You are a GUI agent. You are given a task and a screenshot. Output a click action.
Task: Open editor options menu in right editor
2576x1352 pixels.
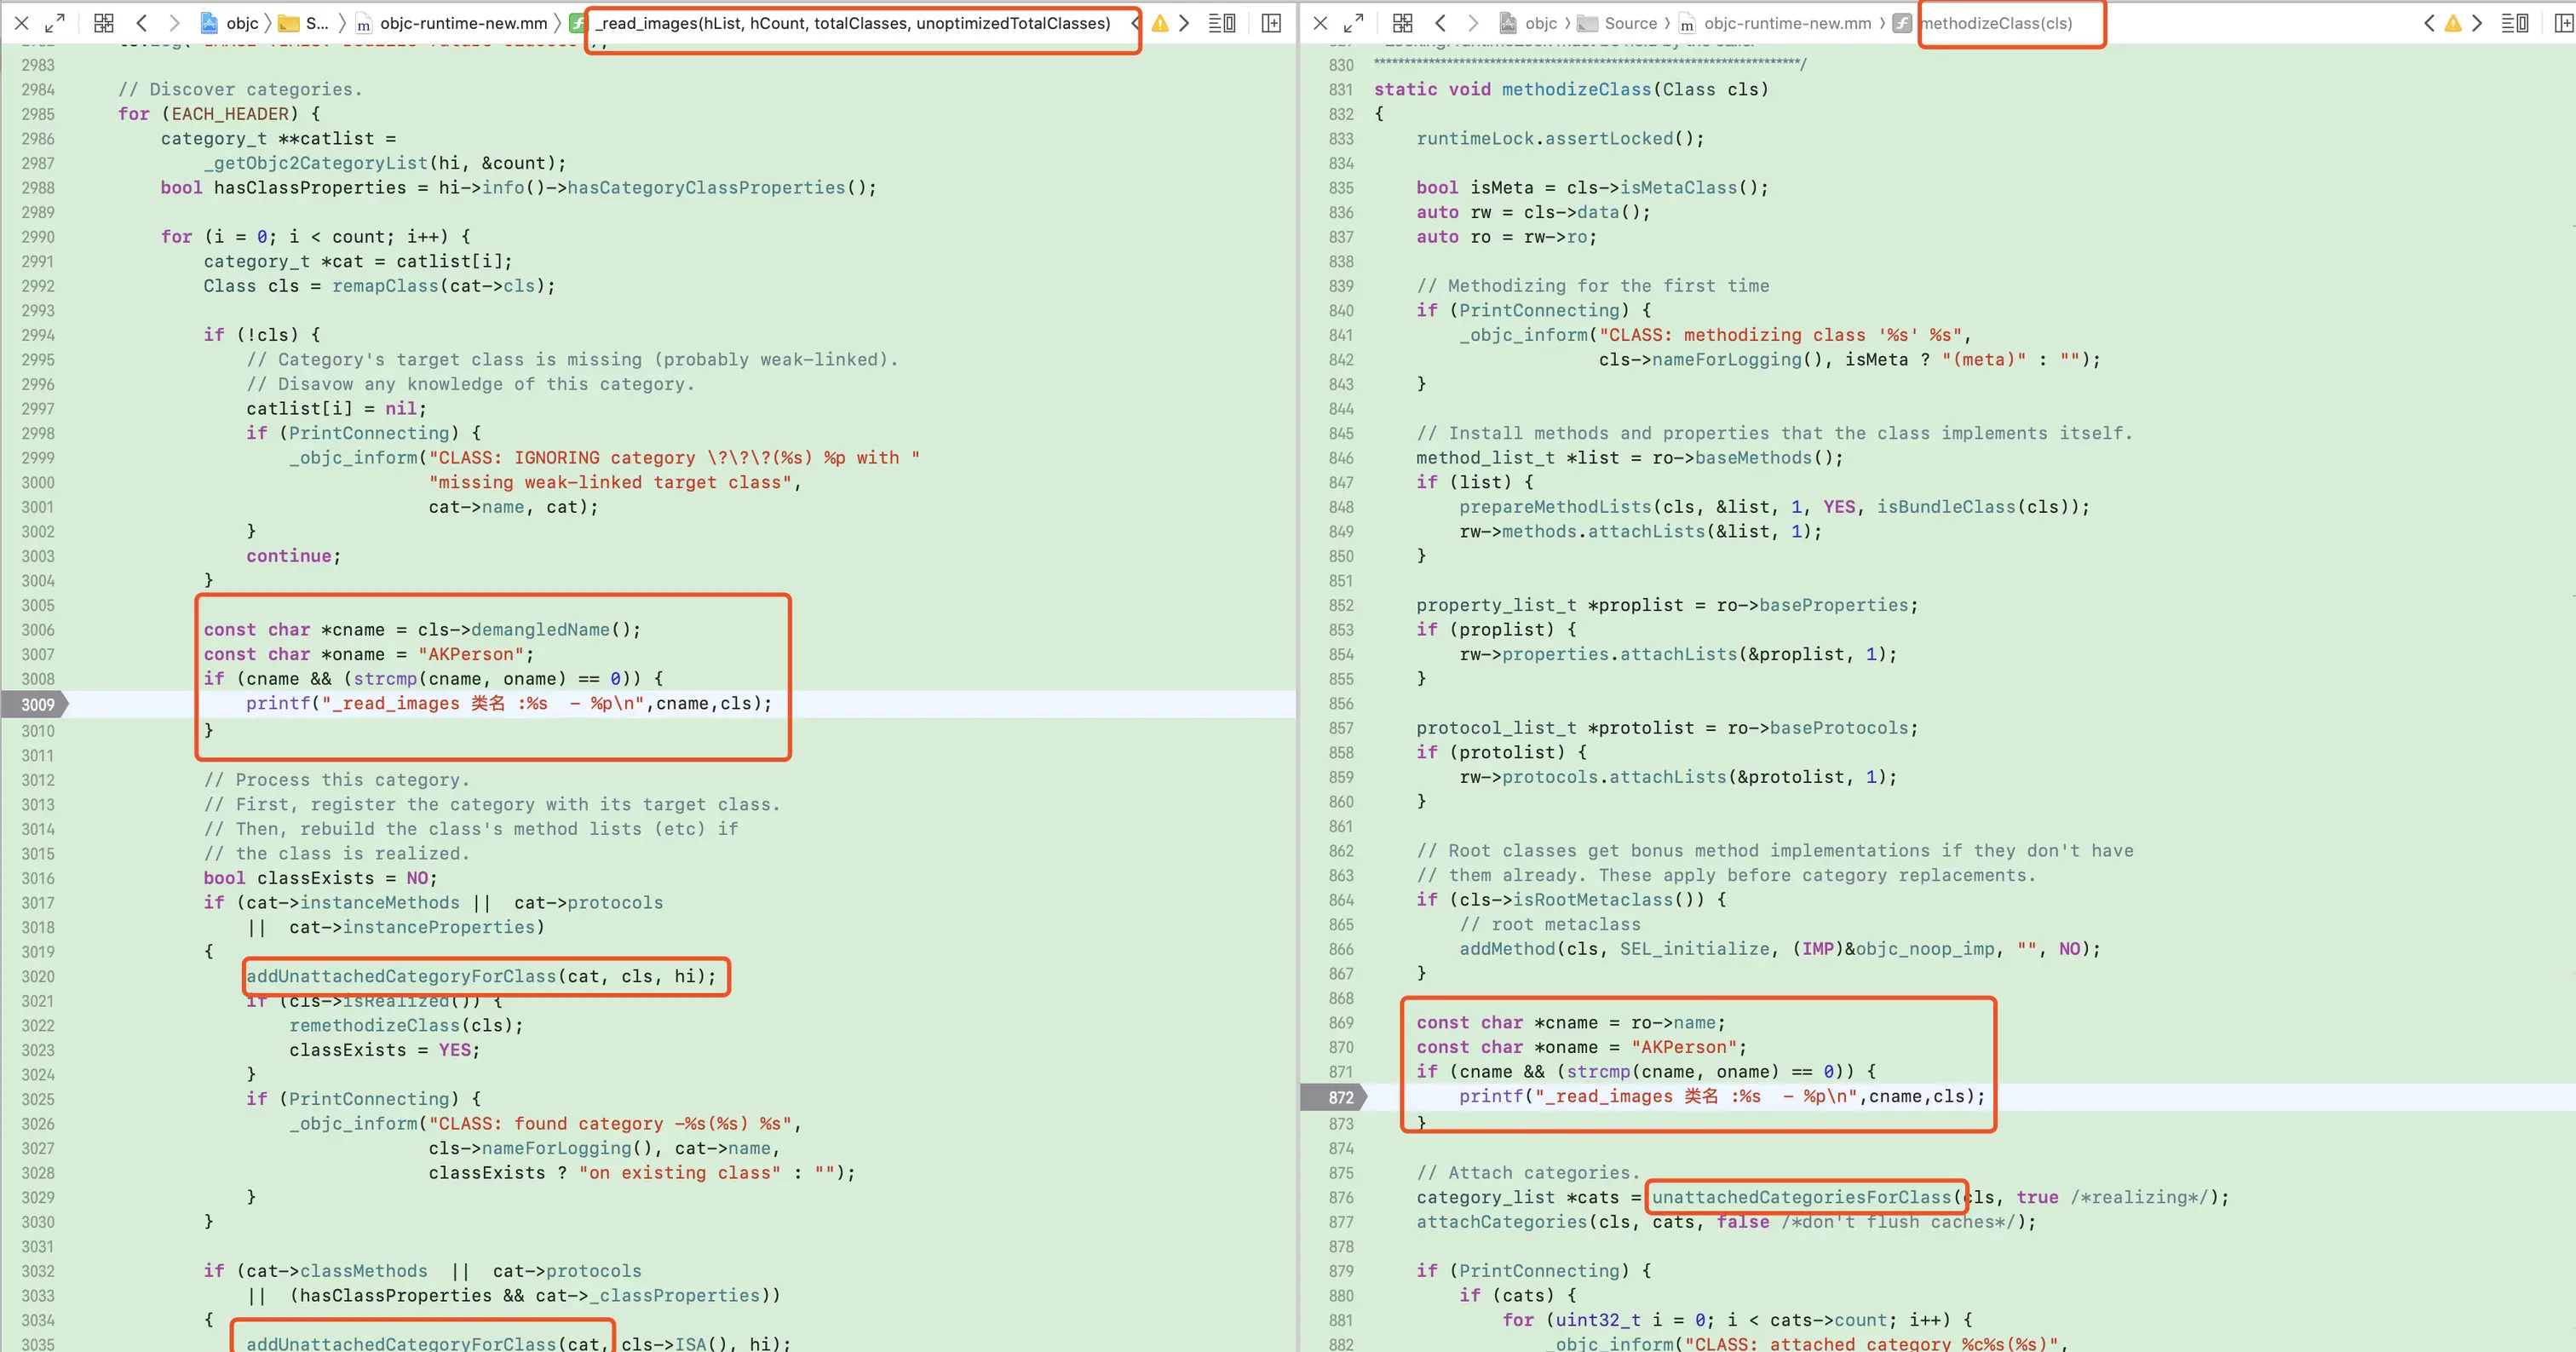click(x=2515, y=22)
